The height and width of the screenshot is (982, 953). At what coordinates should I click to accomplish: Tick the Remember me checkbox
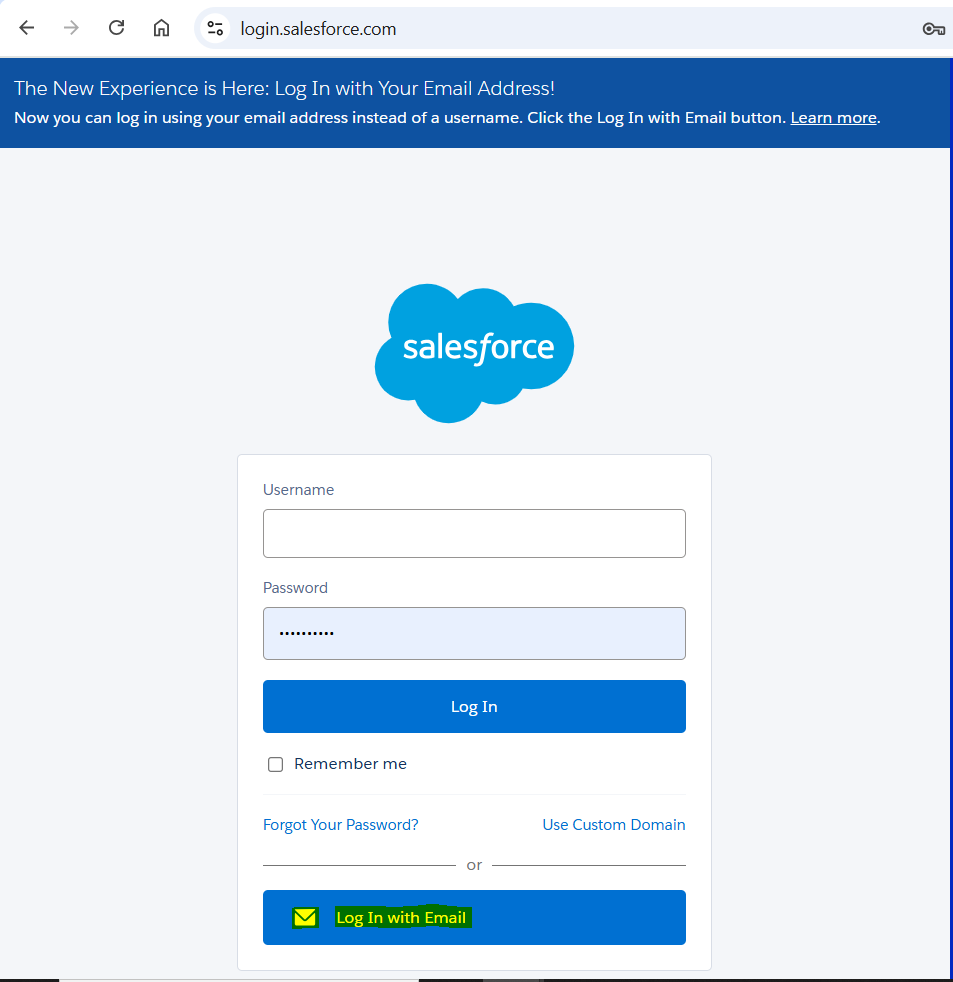click(x=276, y=764)
